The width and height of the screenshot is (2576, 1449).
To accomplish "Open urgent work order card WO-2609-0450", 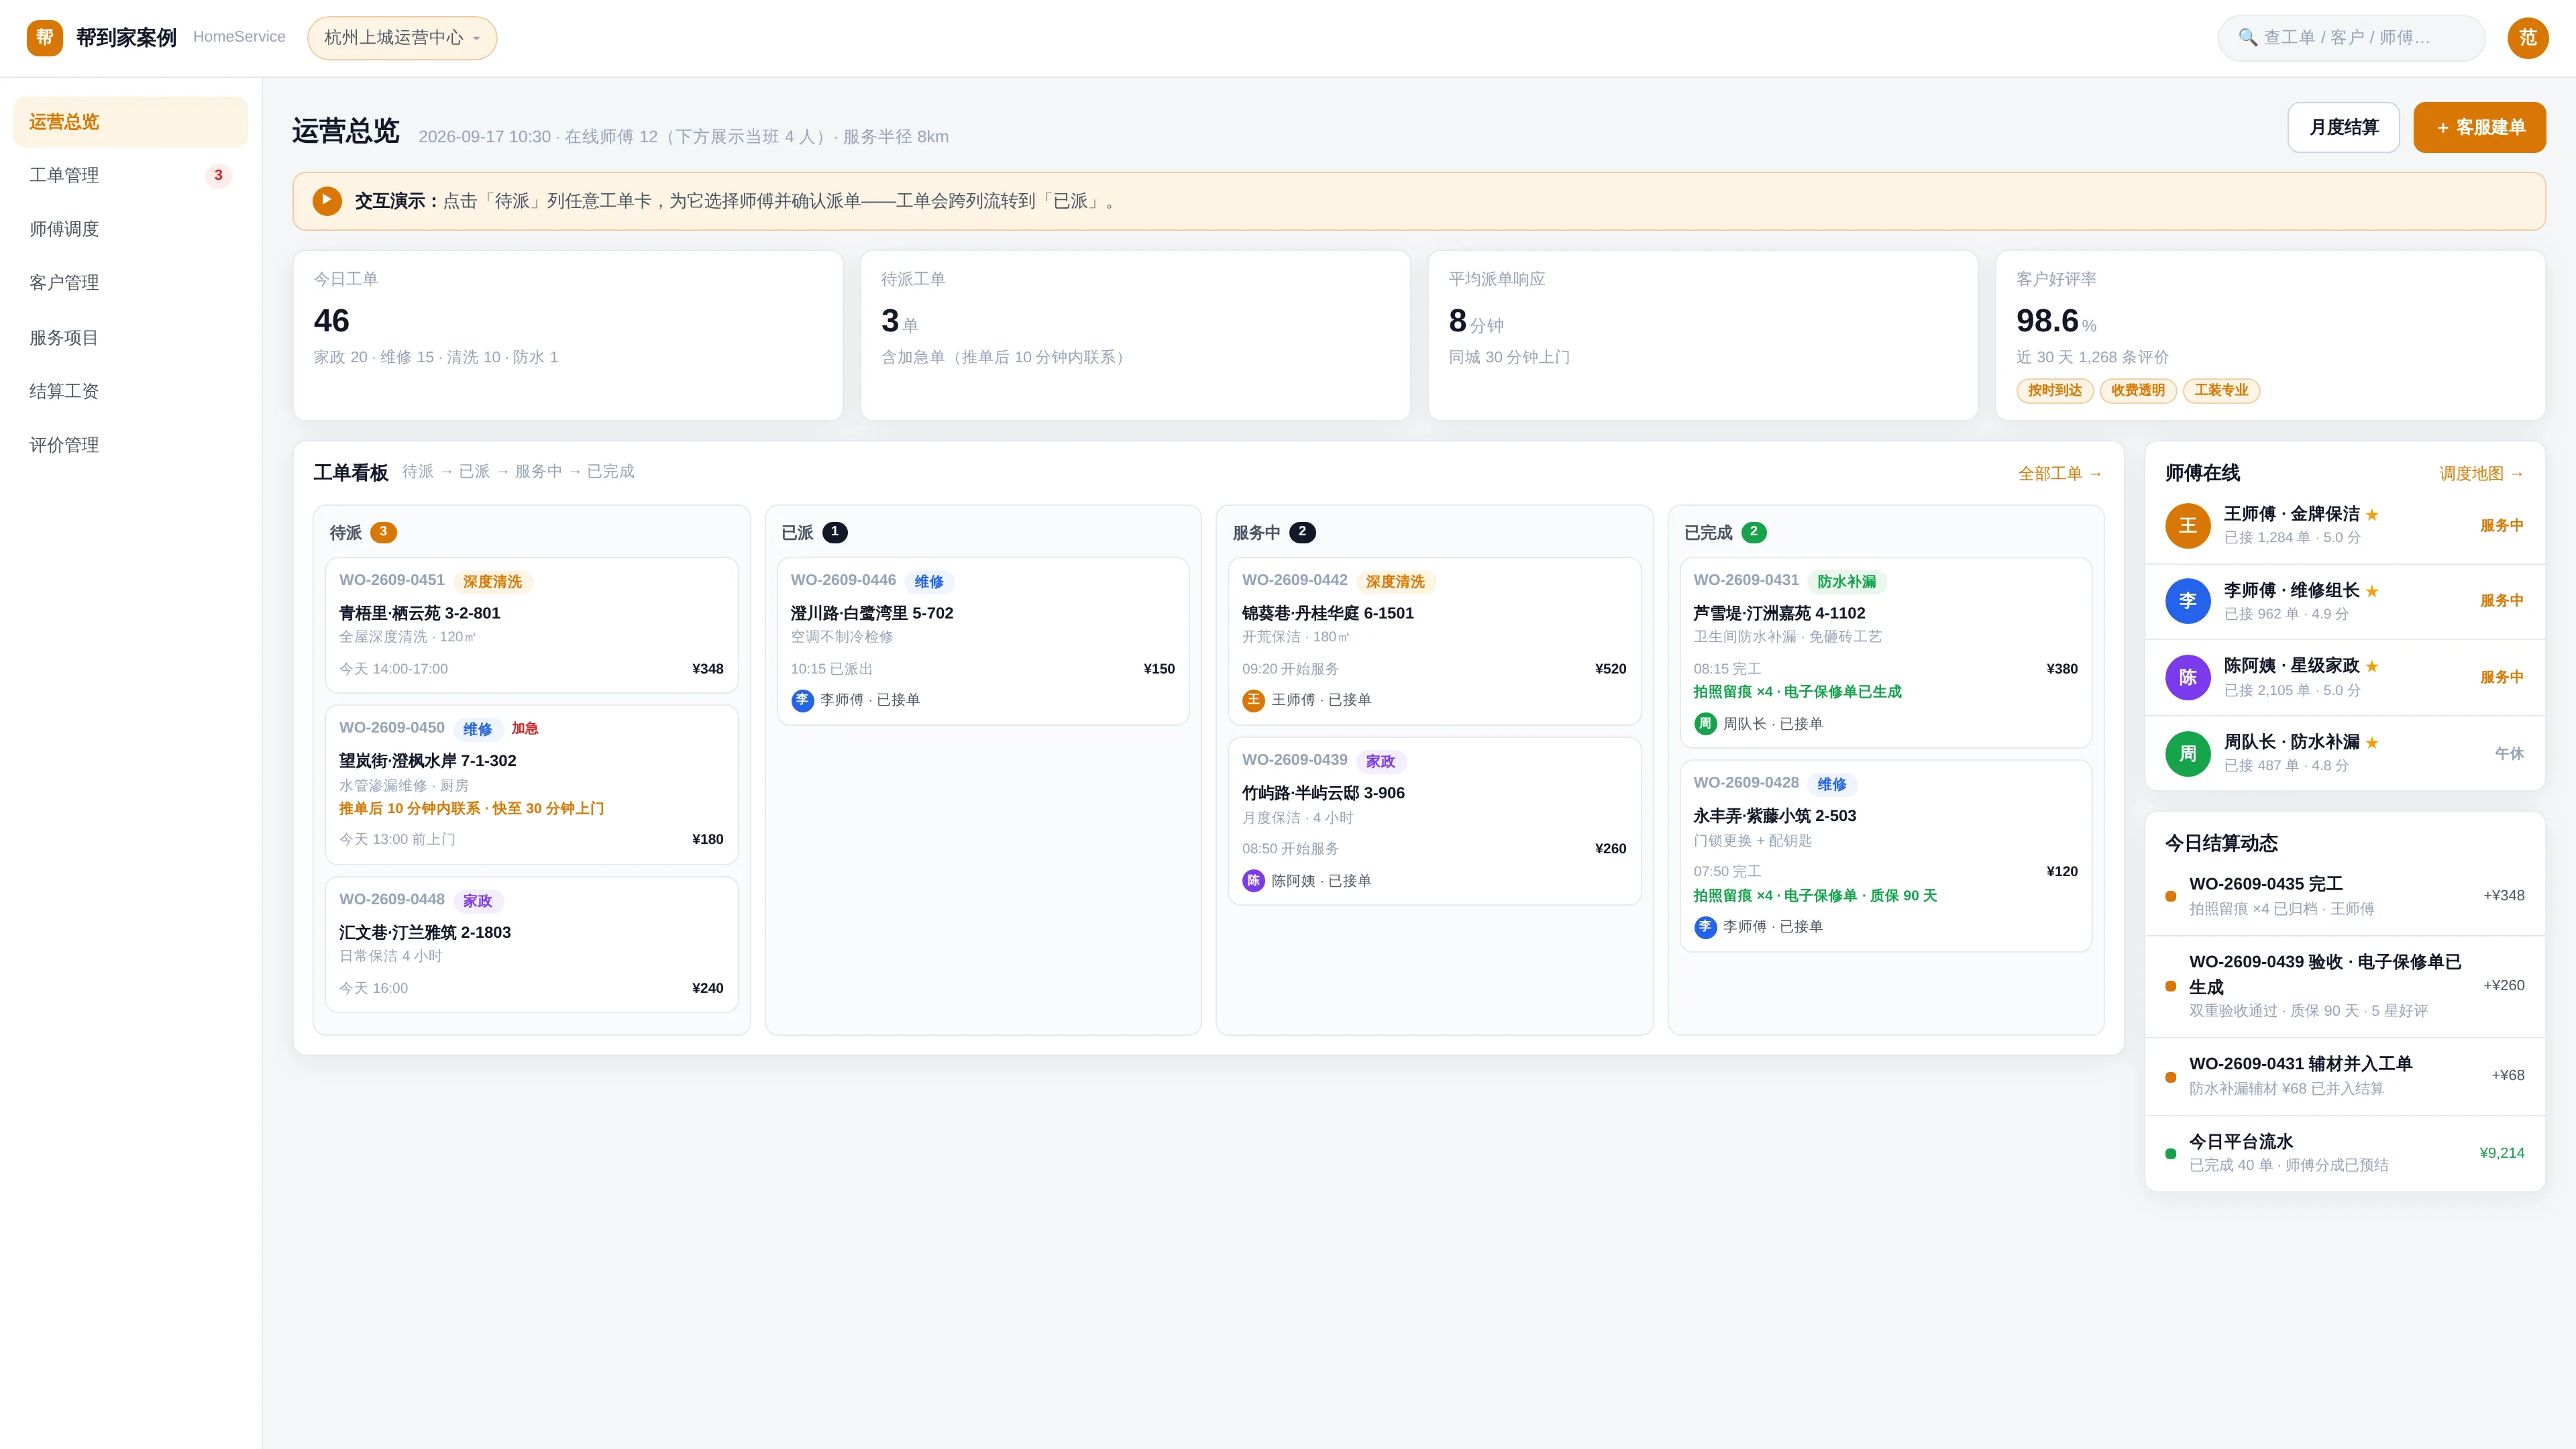I will click(x=531, y=785).
